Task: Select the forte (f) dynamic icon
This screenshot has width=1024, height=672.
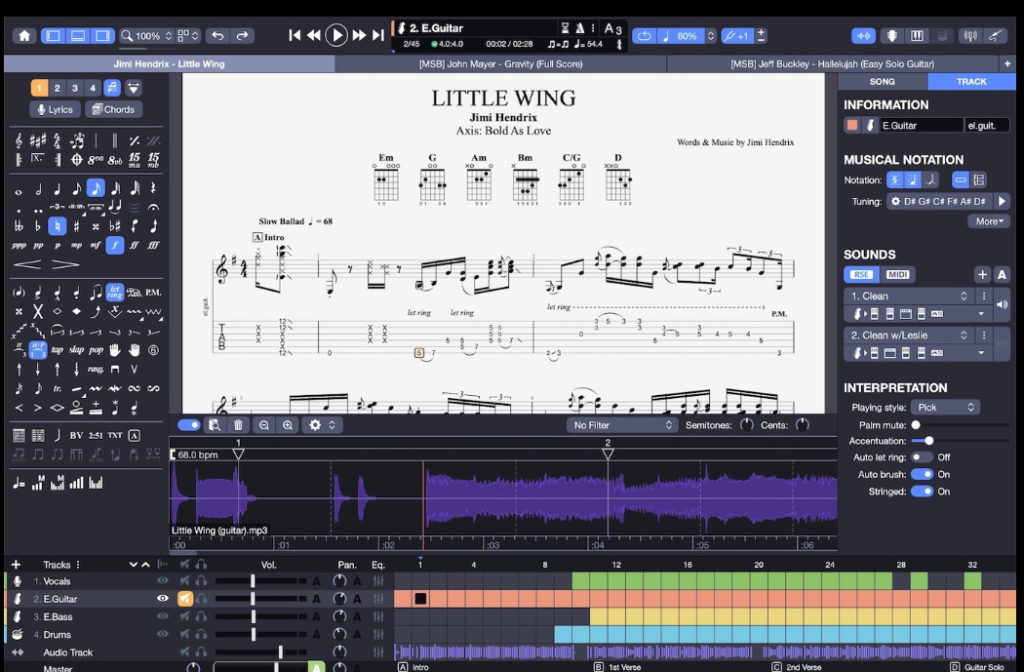Action: pyautogui.click(x=115, y=244)
